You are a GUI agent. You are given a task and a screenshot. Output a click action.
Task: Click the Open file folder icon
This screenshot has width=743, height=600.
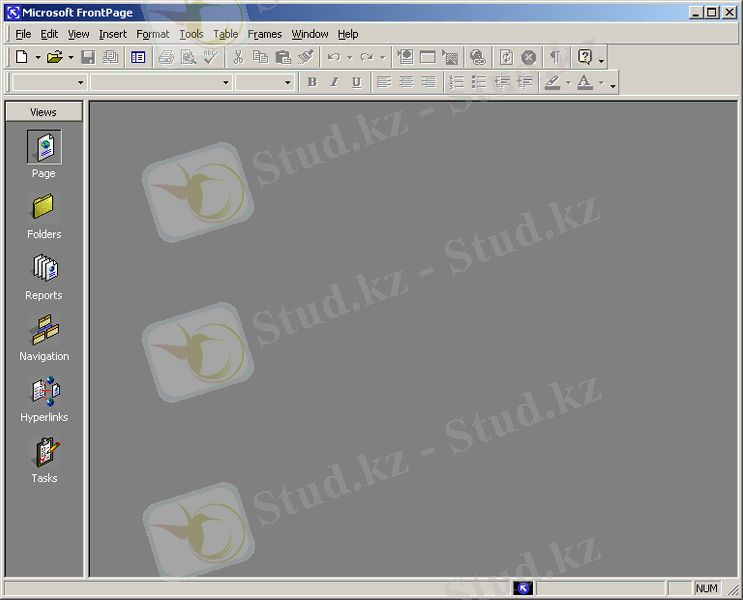(55, 58)
